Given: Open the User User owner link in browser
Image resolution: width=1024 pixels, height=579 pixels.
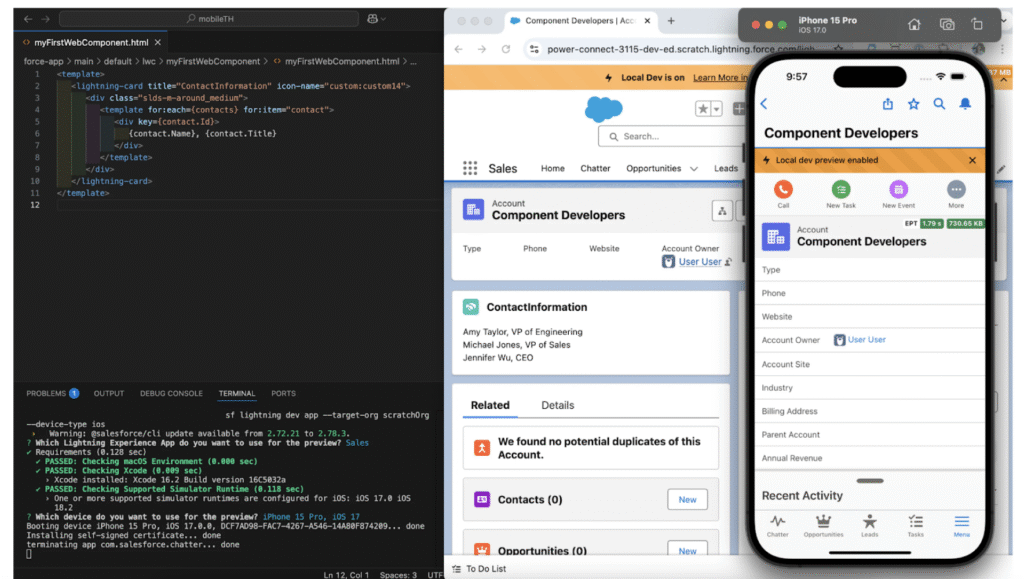Looking at the screenshot, I should tap(699, 262).
